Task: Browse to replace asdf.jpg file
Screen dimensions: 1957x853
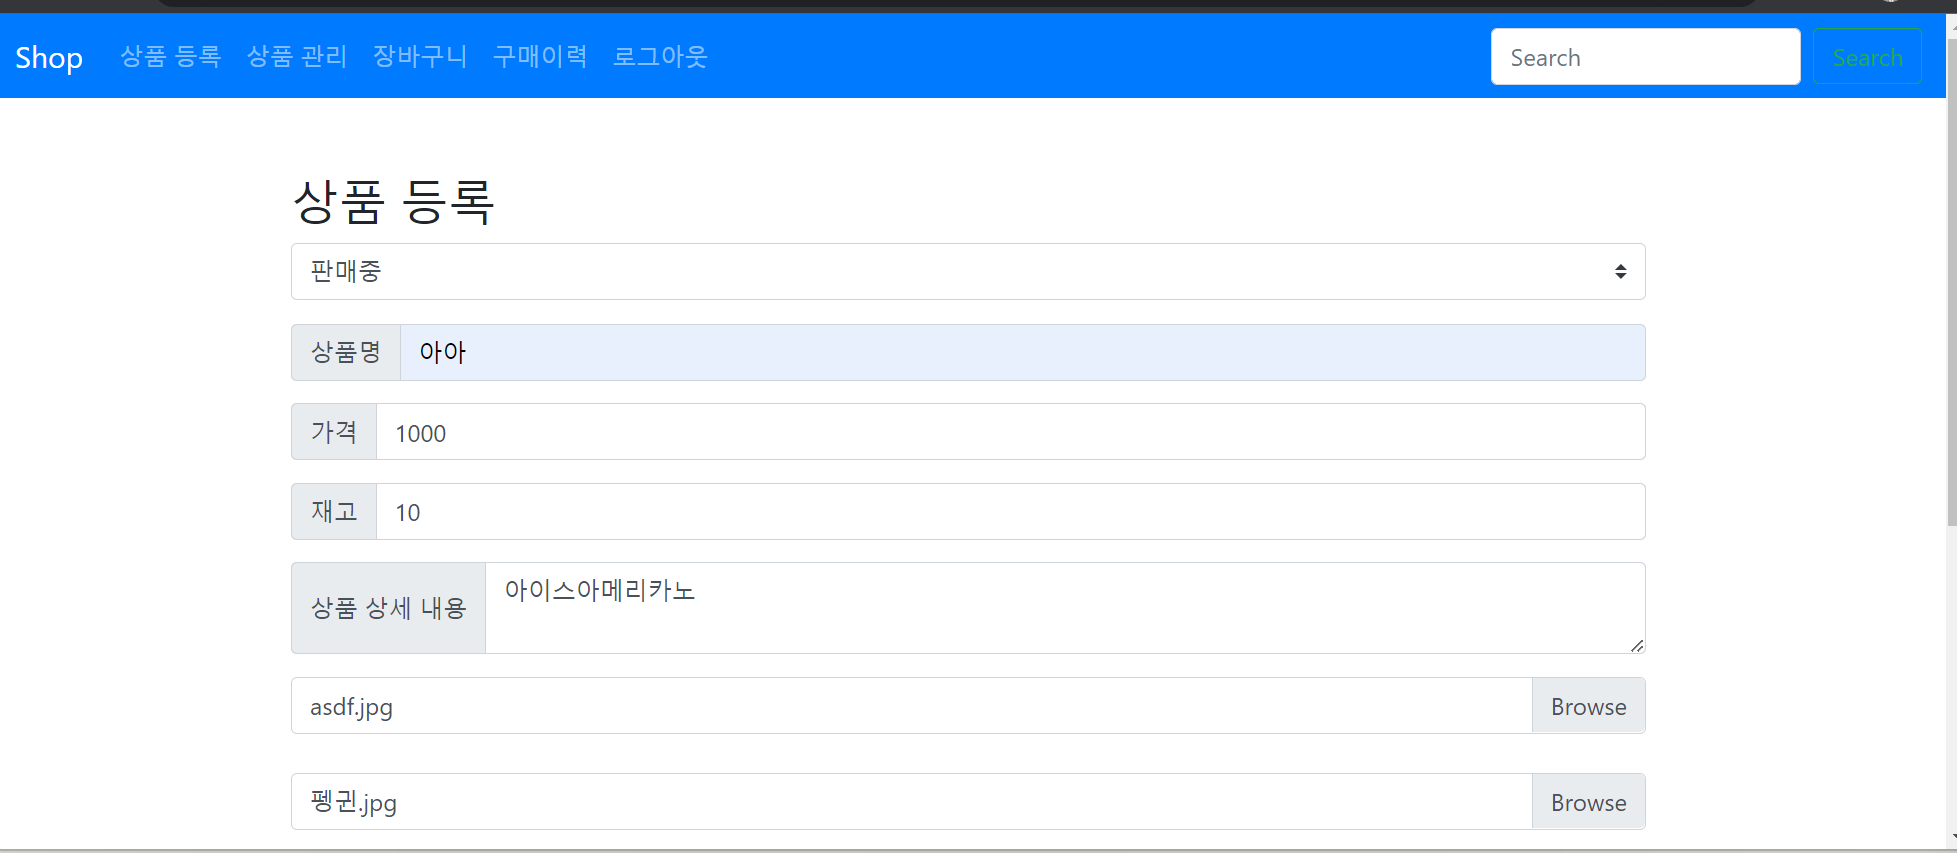Action: 1588,706
